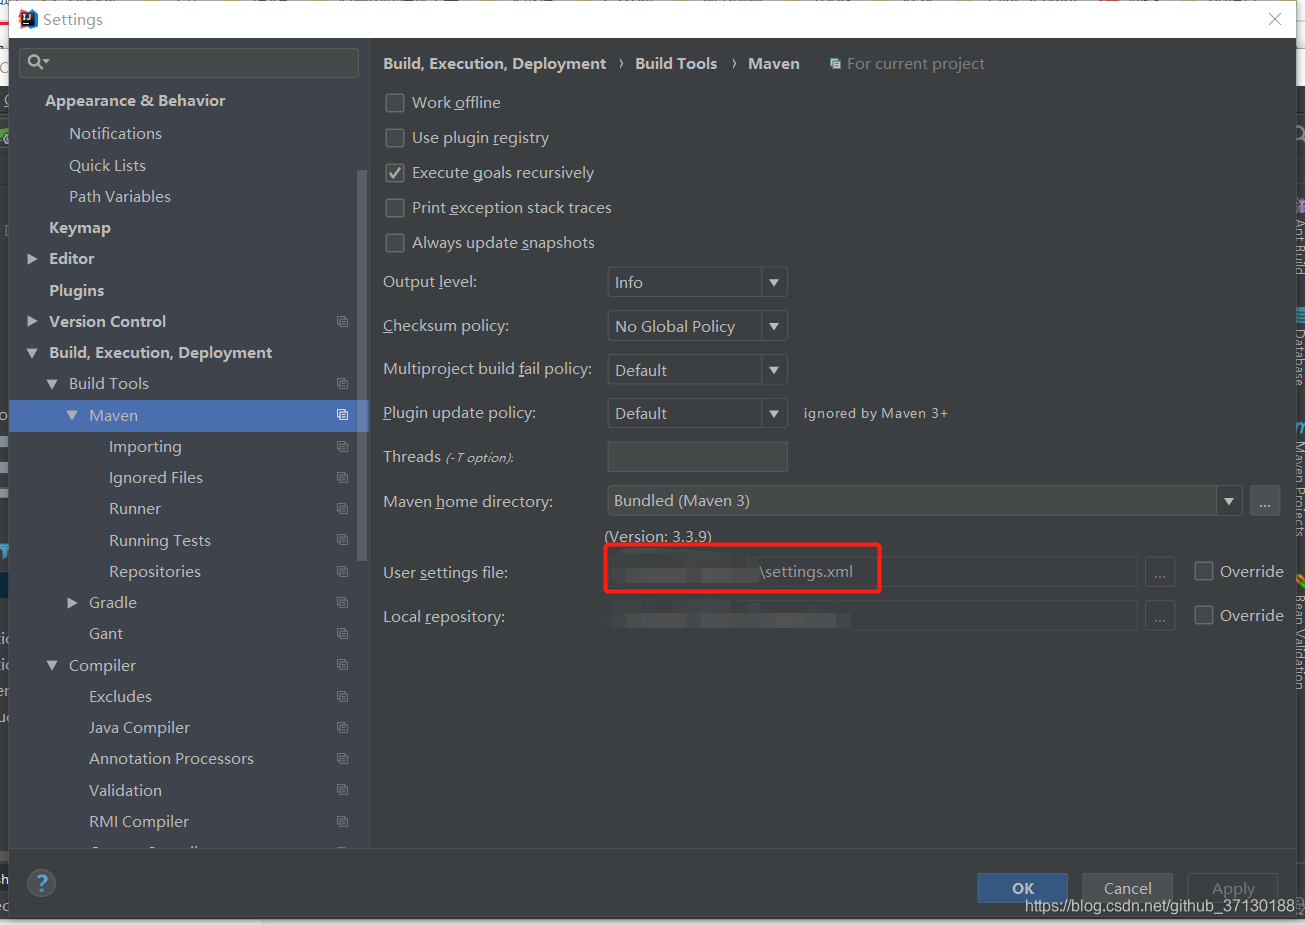This screenshot has width=1305, height=925.
Task: Click project-level icon beside Excludes
Action: tap(342, 696)
